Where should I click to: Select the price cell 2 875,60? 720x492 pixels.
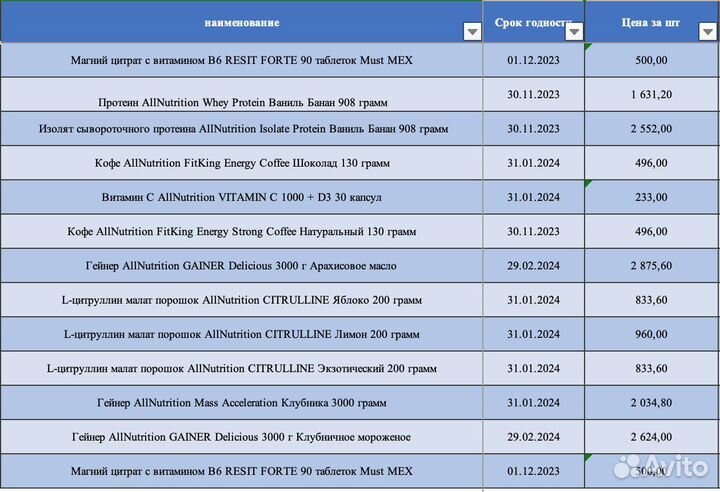[651, 266]
